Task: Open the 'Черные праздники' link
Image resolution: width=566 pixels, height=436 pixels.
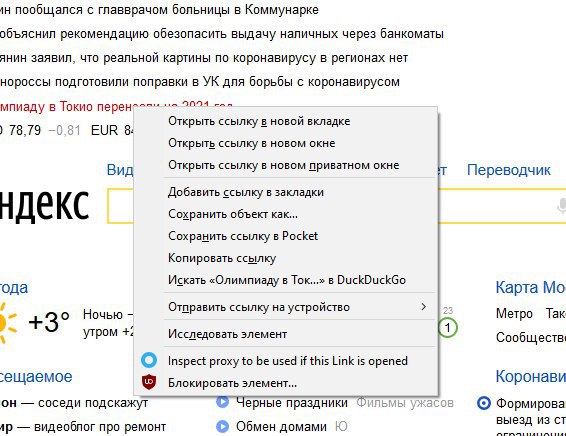Action: tap(292, 402)
